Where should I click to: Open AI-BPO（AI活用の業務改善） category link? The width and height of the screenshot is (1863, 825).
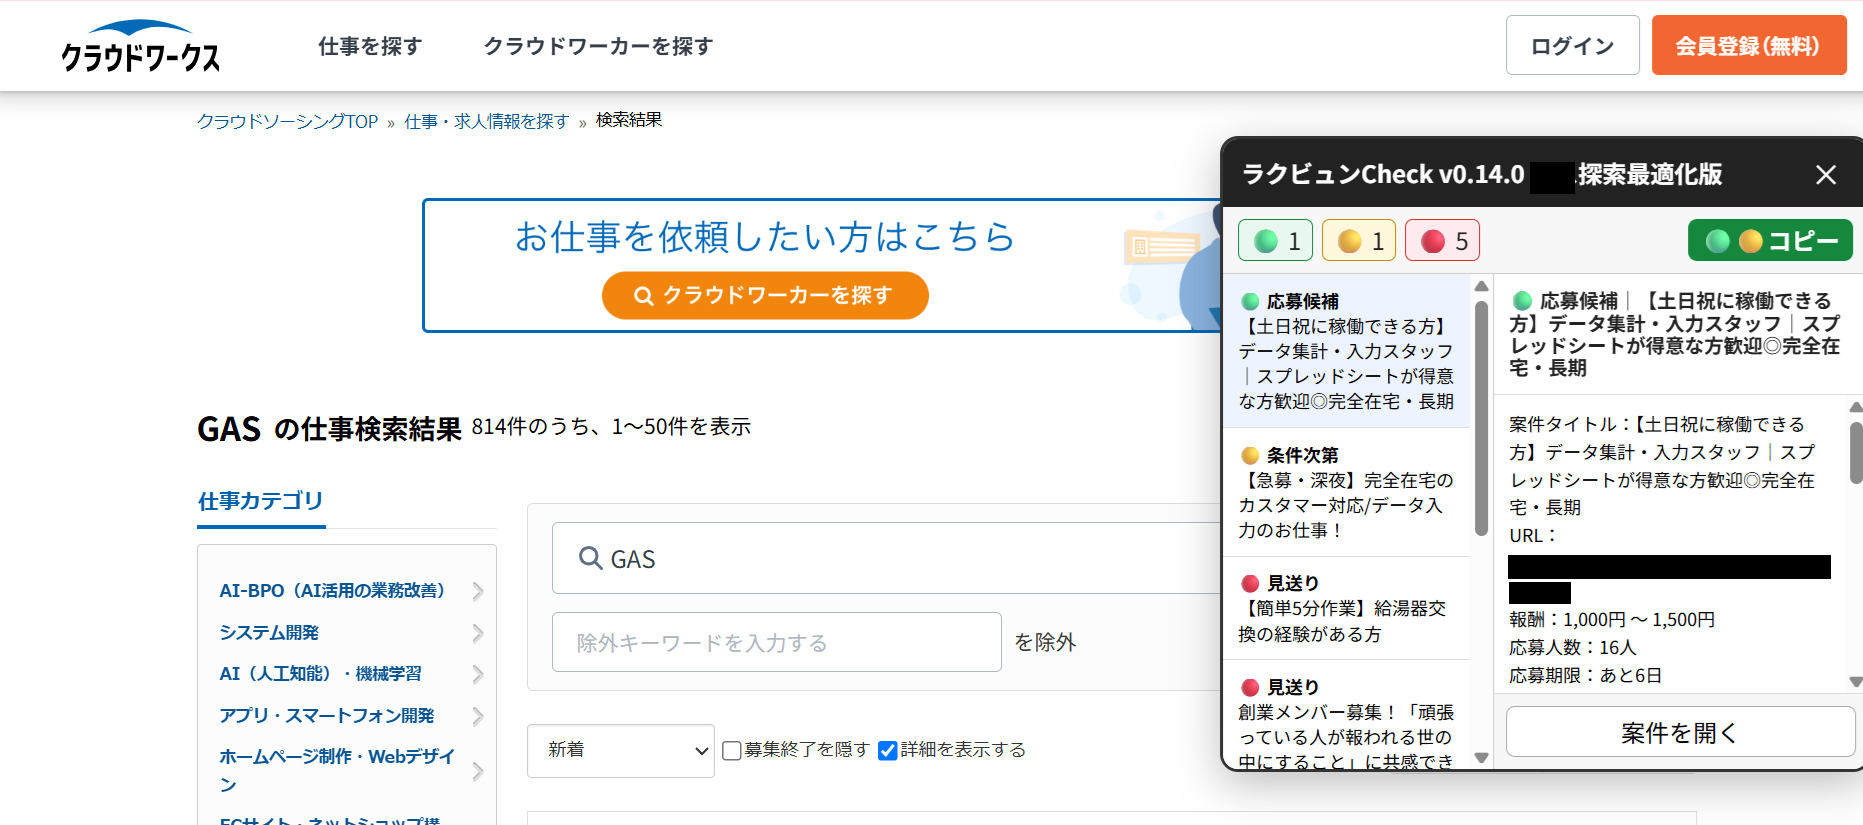[332, 591]
